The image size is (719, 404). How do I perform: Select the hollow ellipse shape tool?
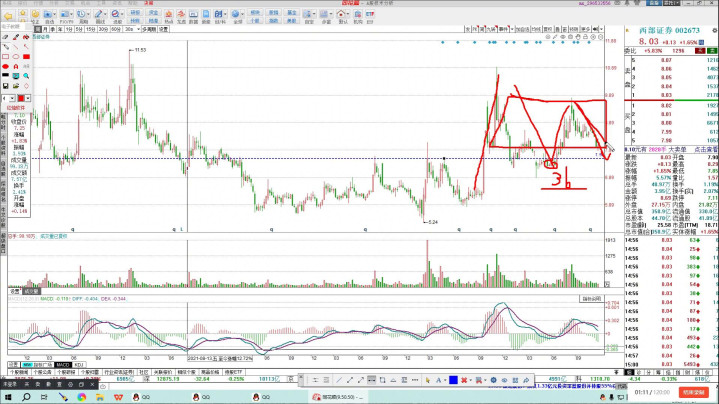click(16, 57)
